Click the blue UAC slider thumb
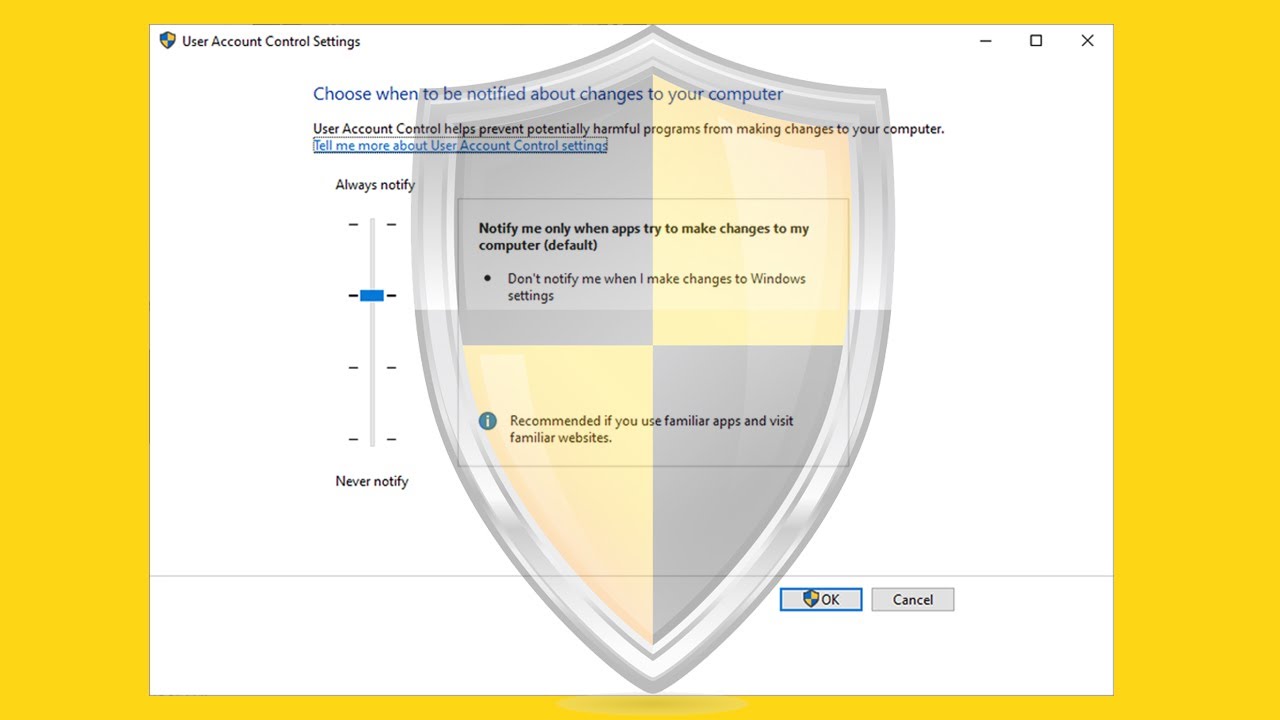Viewport: 1280px width, 720px height. (372, 295)
